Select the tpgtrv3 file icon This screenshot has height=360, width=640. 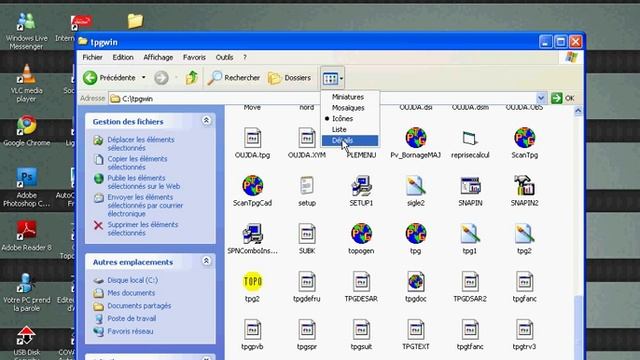524,329
